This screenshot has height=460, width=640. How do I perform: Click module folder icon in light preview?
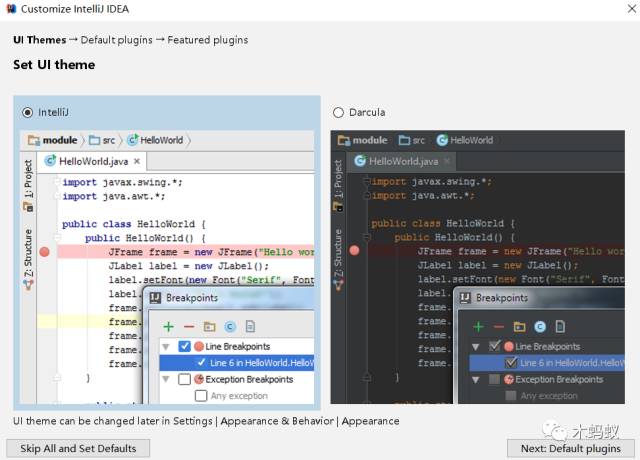33,140
